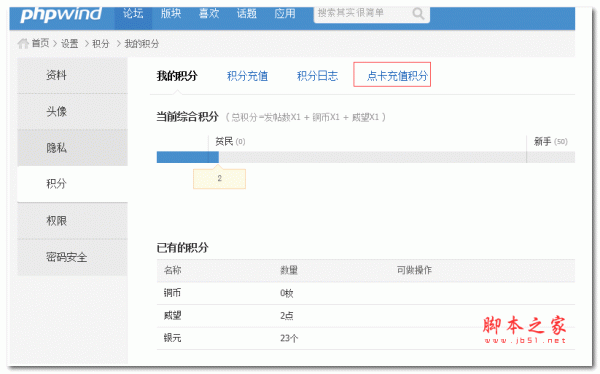Viewport: 600px width, 374px height.
Task: Click the search input field
Action: pyautogui.click(x=362, y=14)
